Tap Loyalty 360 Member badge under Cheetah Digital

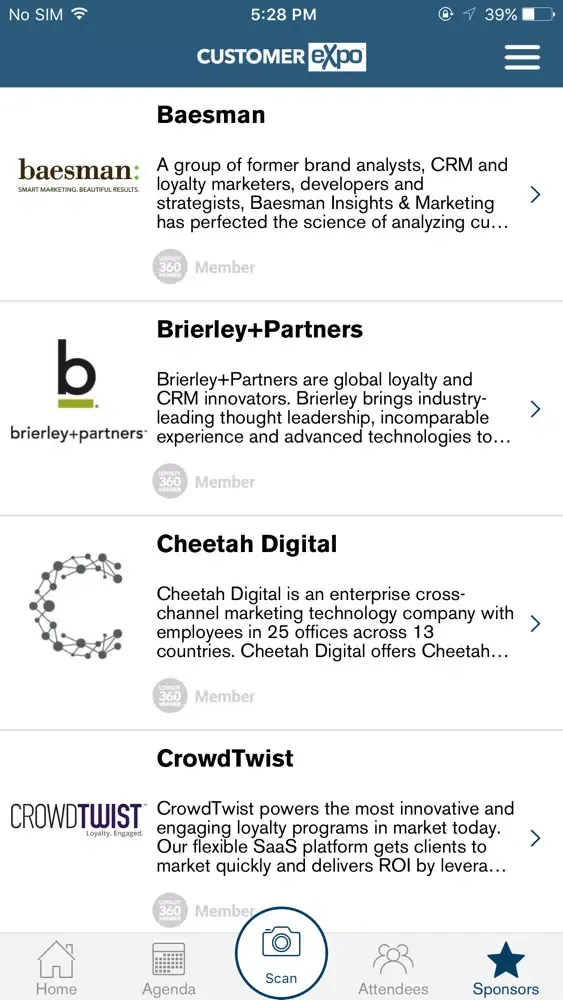[x=203, y=696]
